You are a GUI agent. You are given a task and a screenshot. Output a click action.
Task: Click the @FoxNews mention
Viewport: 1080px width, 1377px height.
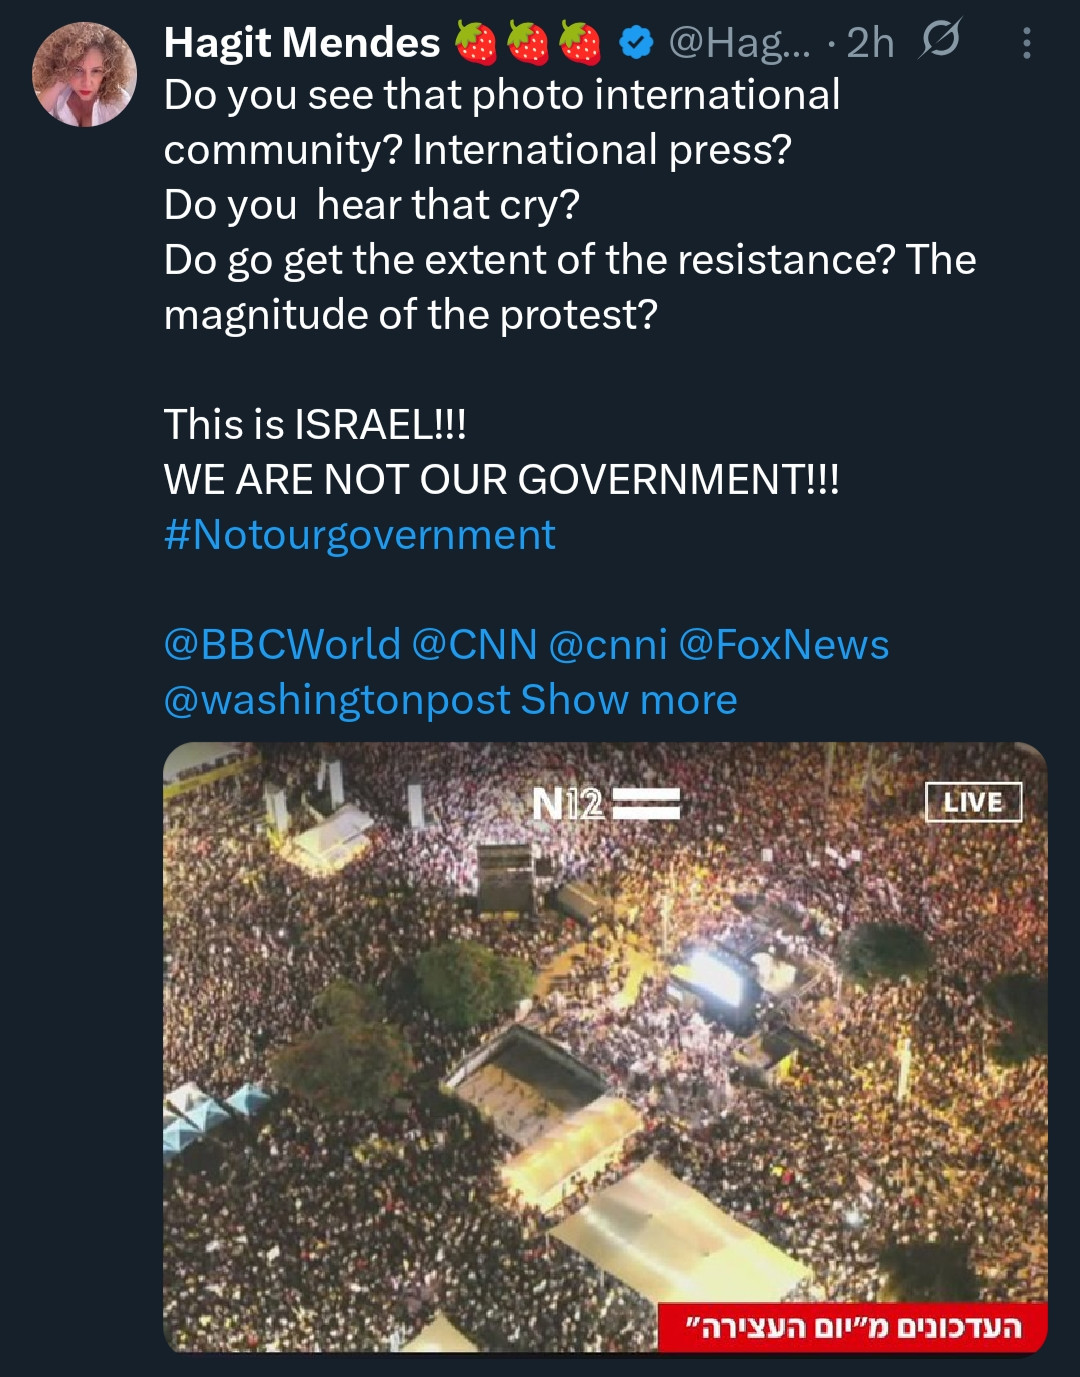click(x=783, y=645)
